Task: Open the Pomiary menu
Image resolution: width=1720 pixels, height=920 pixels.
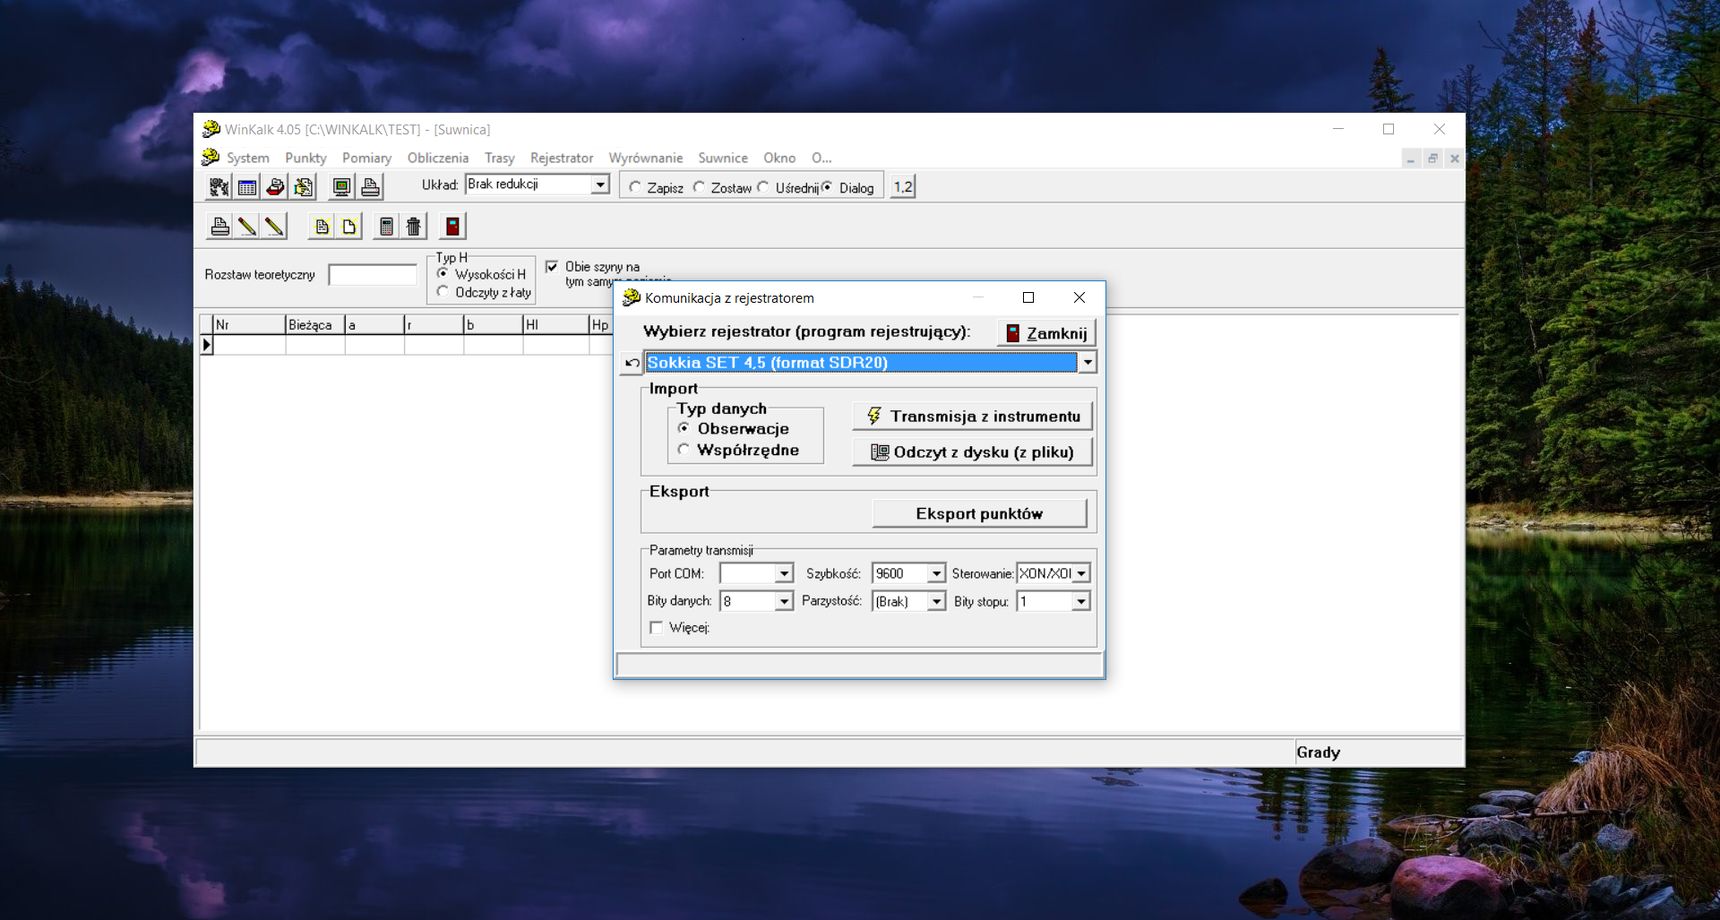Action: [367, 158]
